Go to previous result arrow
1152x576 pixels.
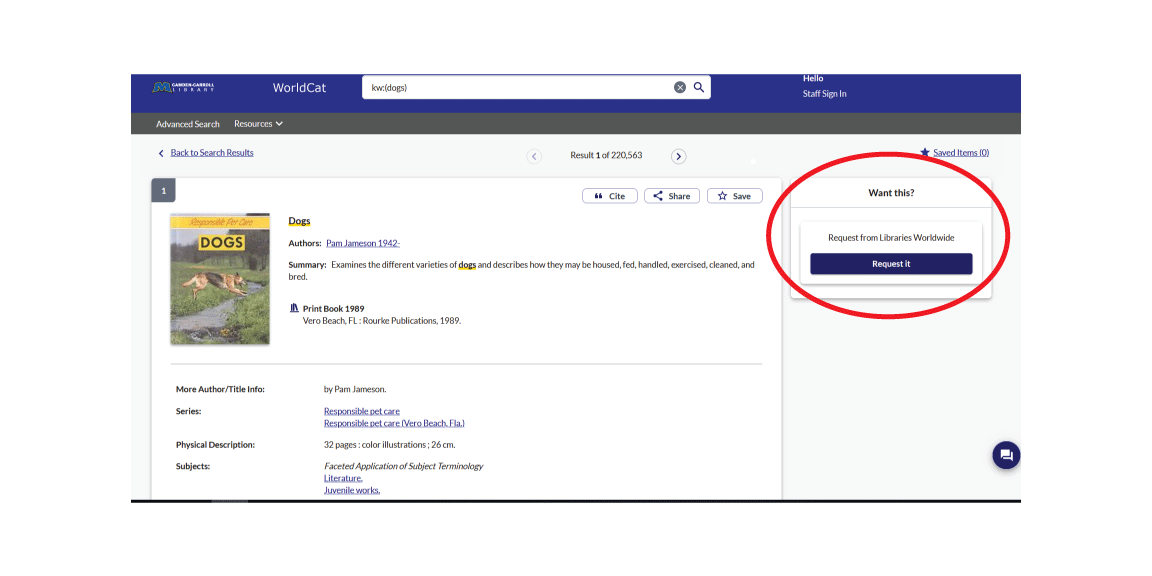click(534, 156)
